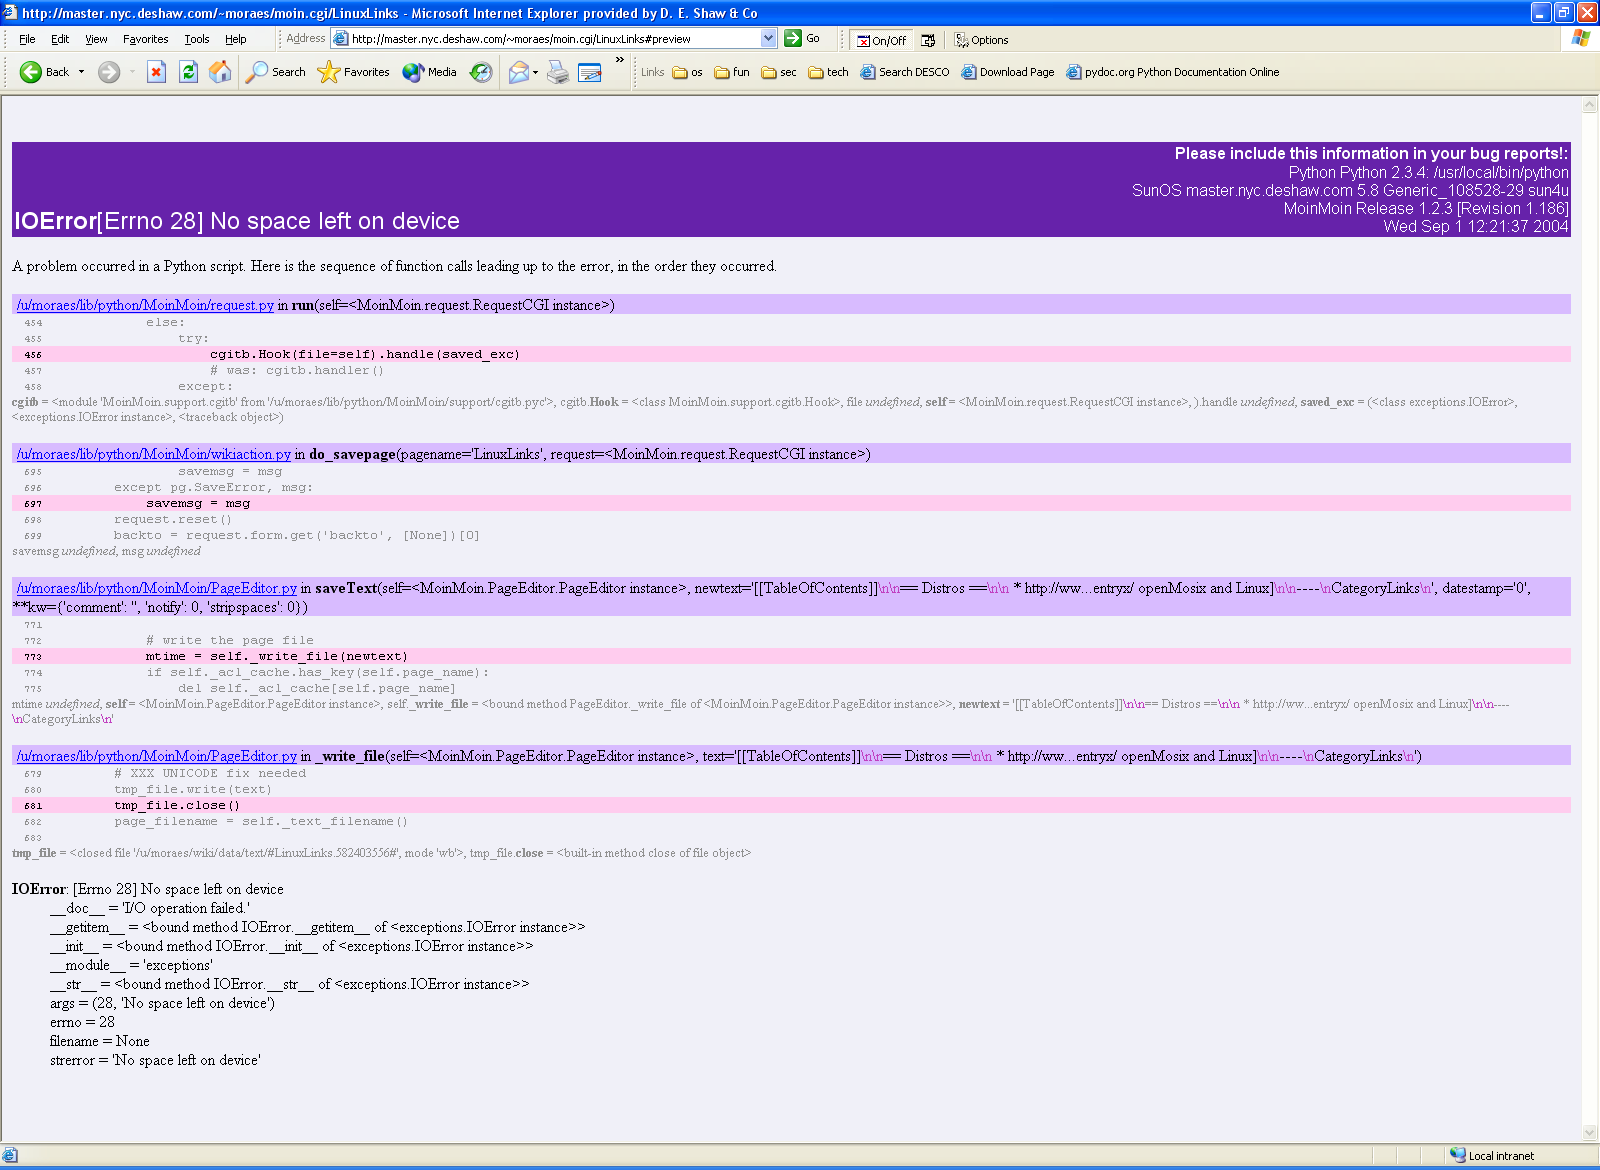1600x1170 pixels.
Task: Toggle the popup blocker On/Off button
Action: point(880,40)
